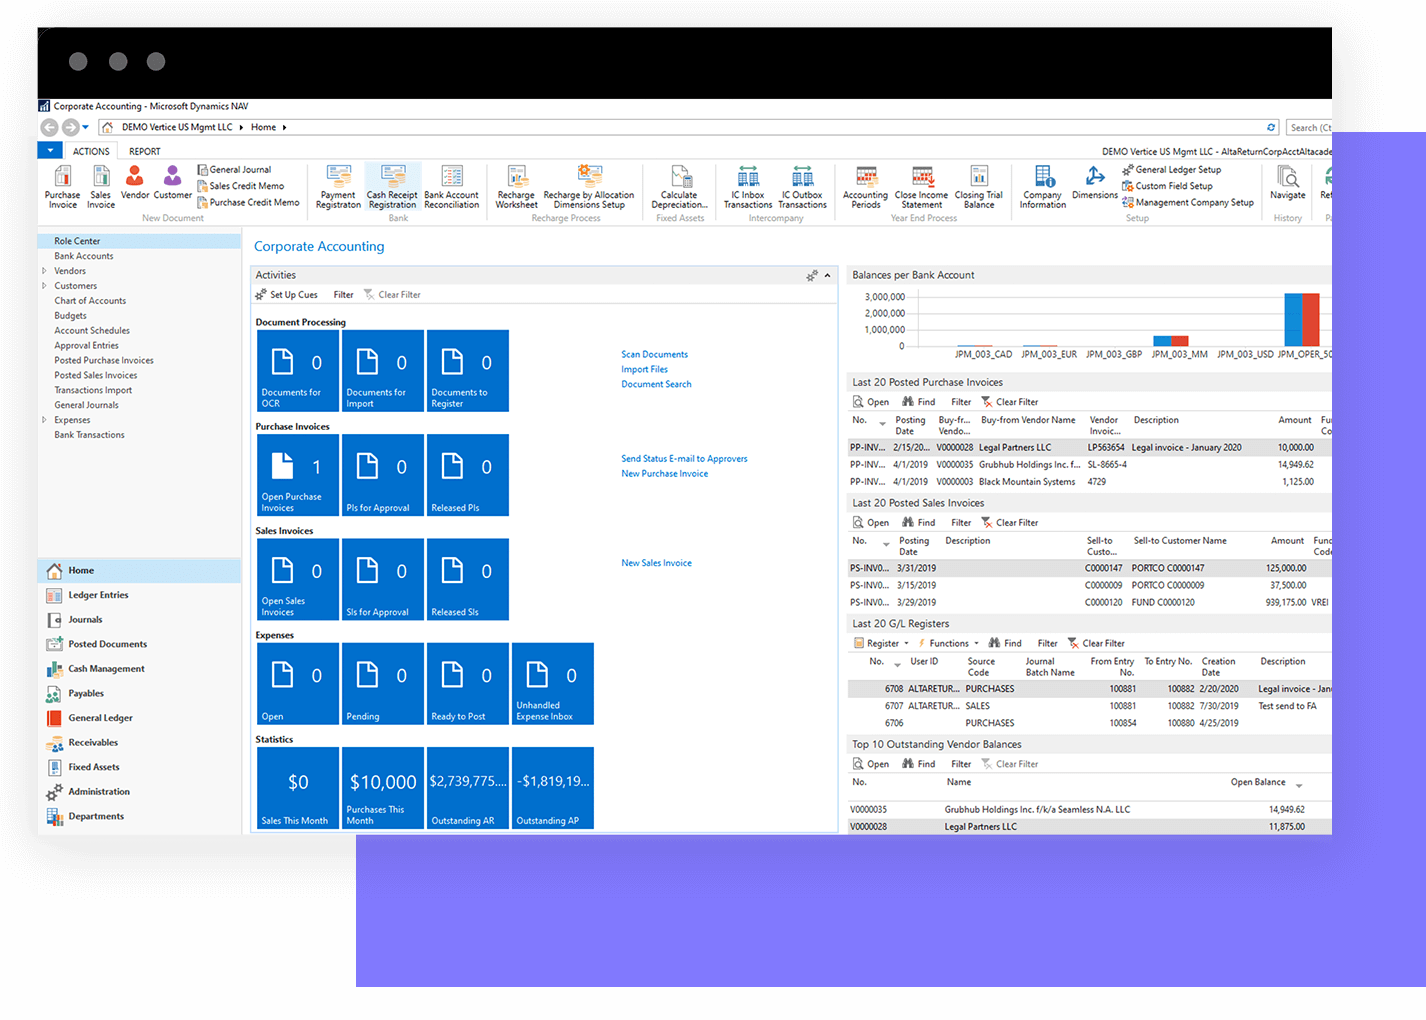This screenshot has width=1426, height=1020.
Task: Open the Recharge Worksheet
Action: 516,187
